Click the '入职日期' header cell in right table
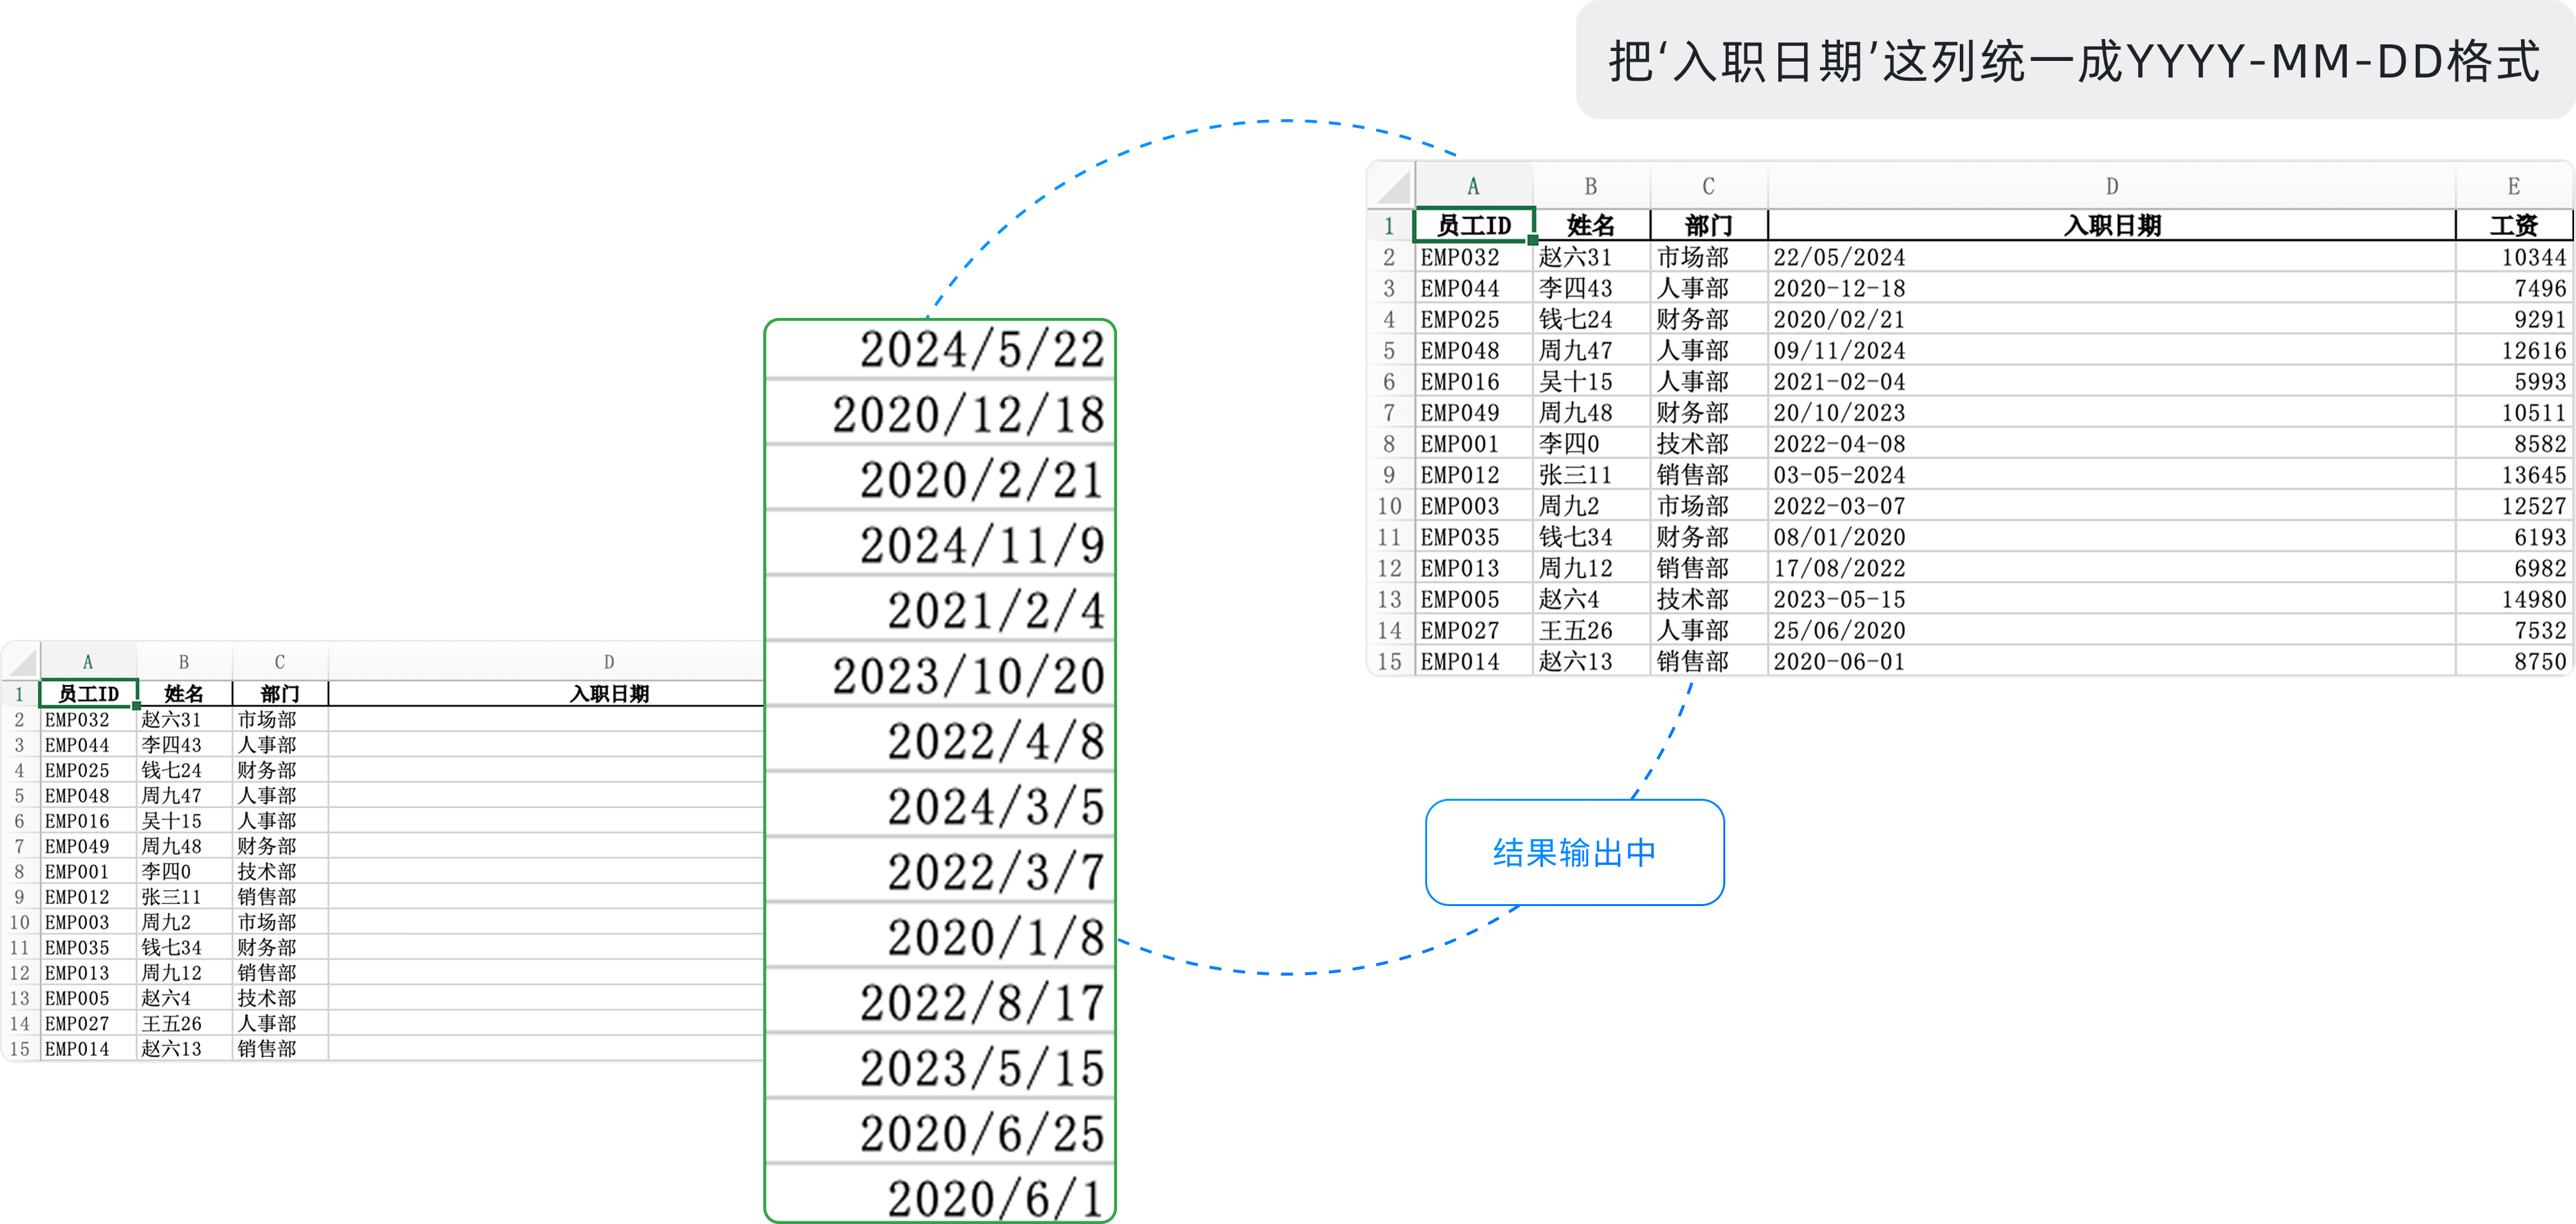2576x1224 pixels. pos(2111,225)
